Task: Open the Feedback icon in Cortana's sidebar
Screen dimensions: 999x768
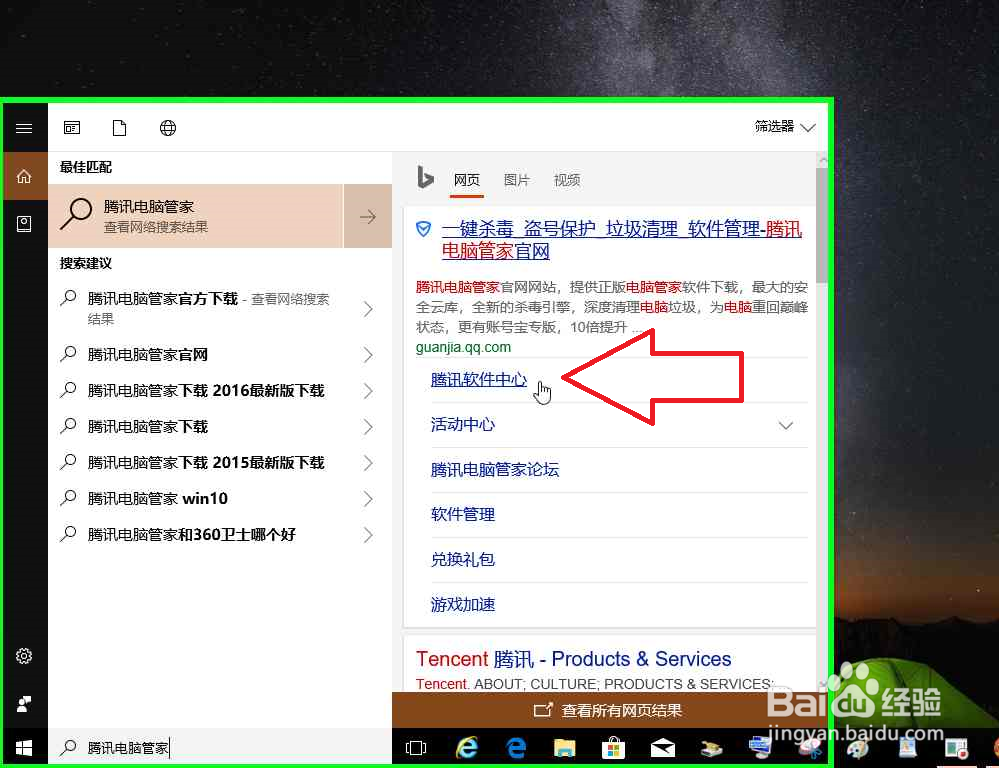Action: pos(25,703)
